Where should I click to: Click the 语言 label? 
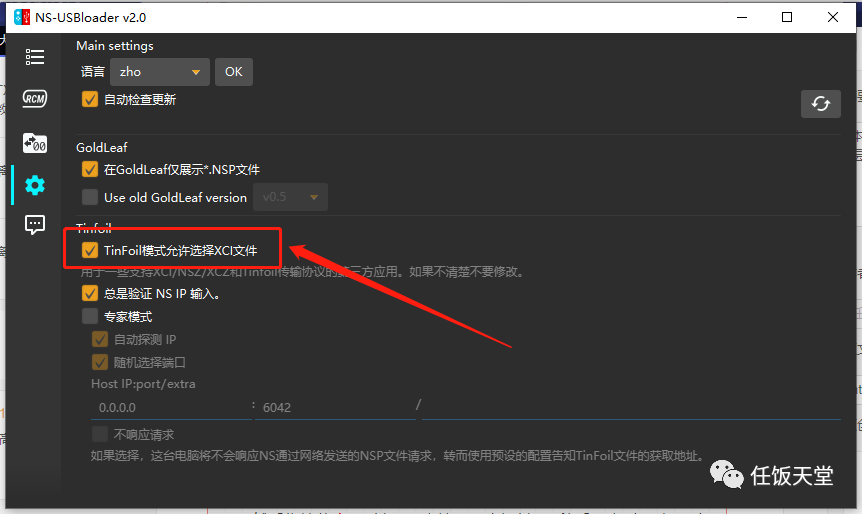pos(92,72)
